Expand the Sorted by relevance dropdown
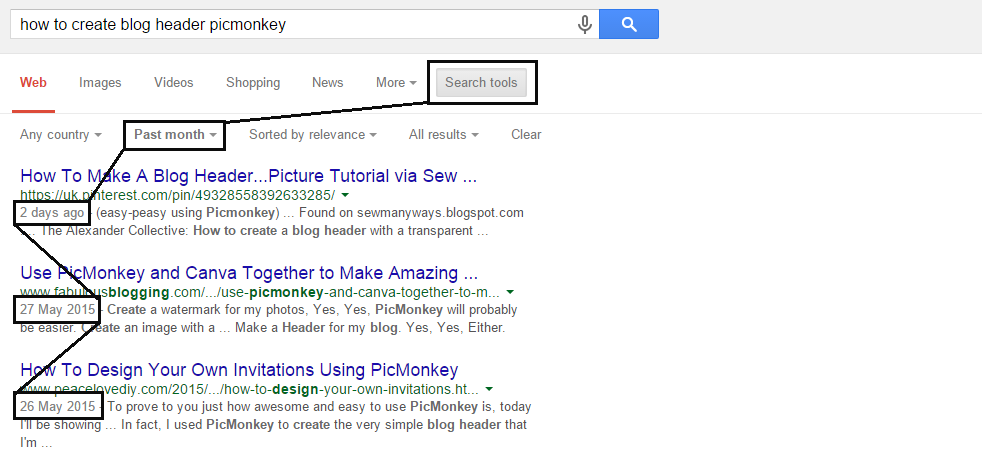982x460 pixels. click(313, 135)
